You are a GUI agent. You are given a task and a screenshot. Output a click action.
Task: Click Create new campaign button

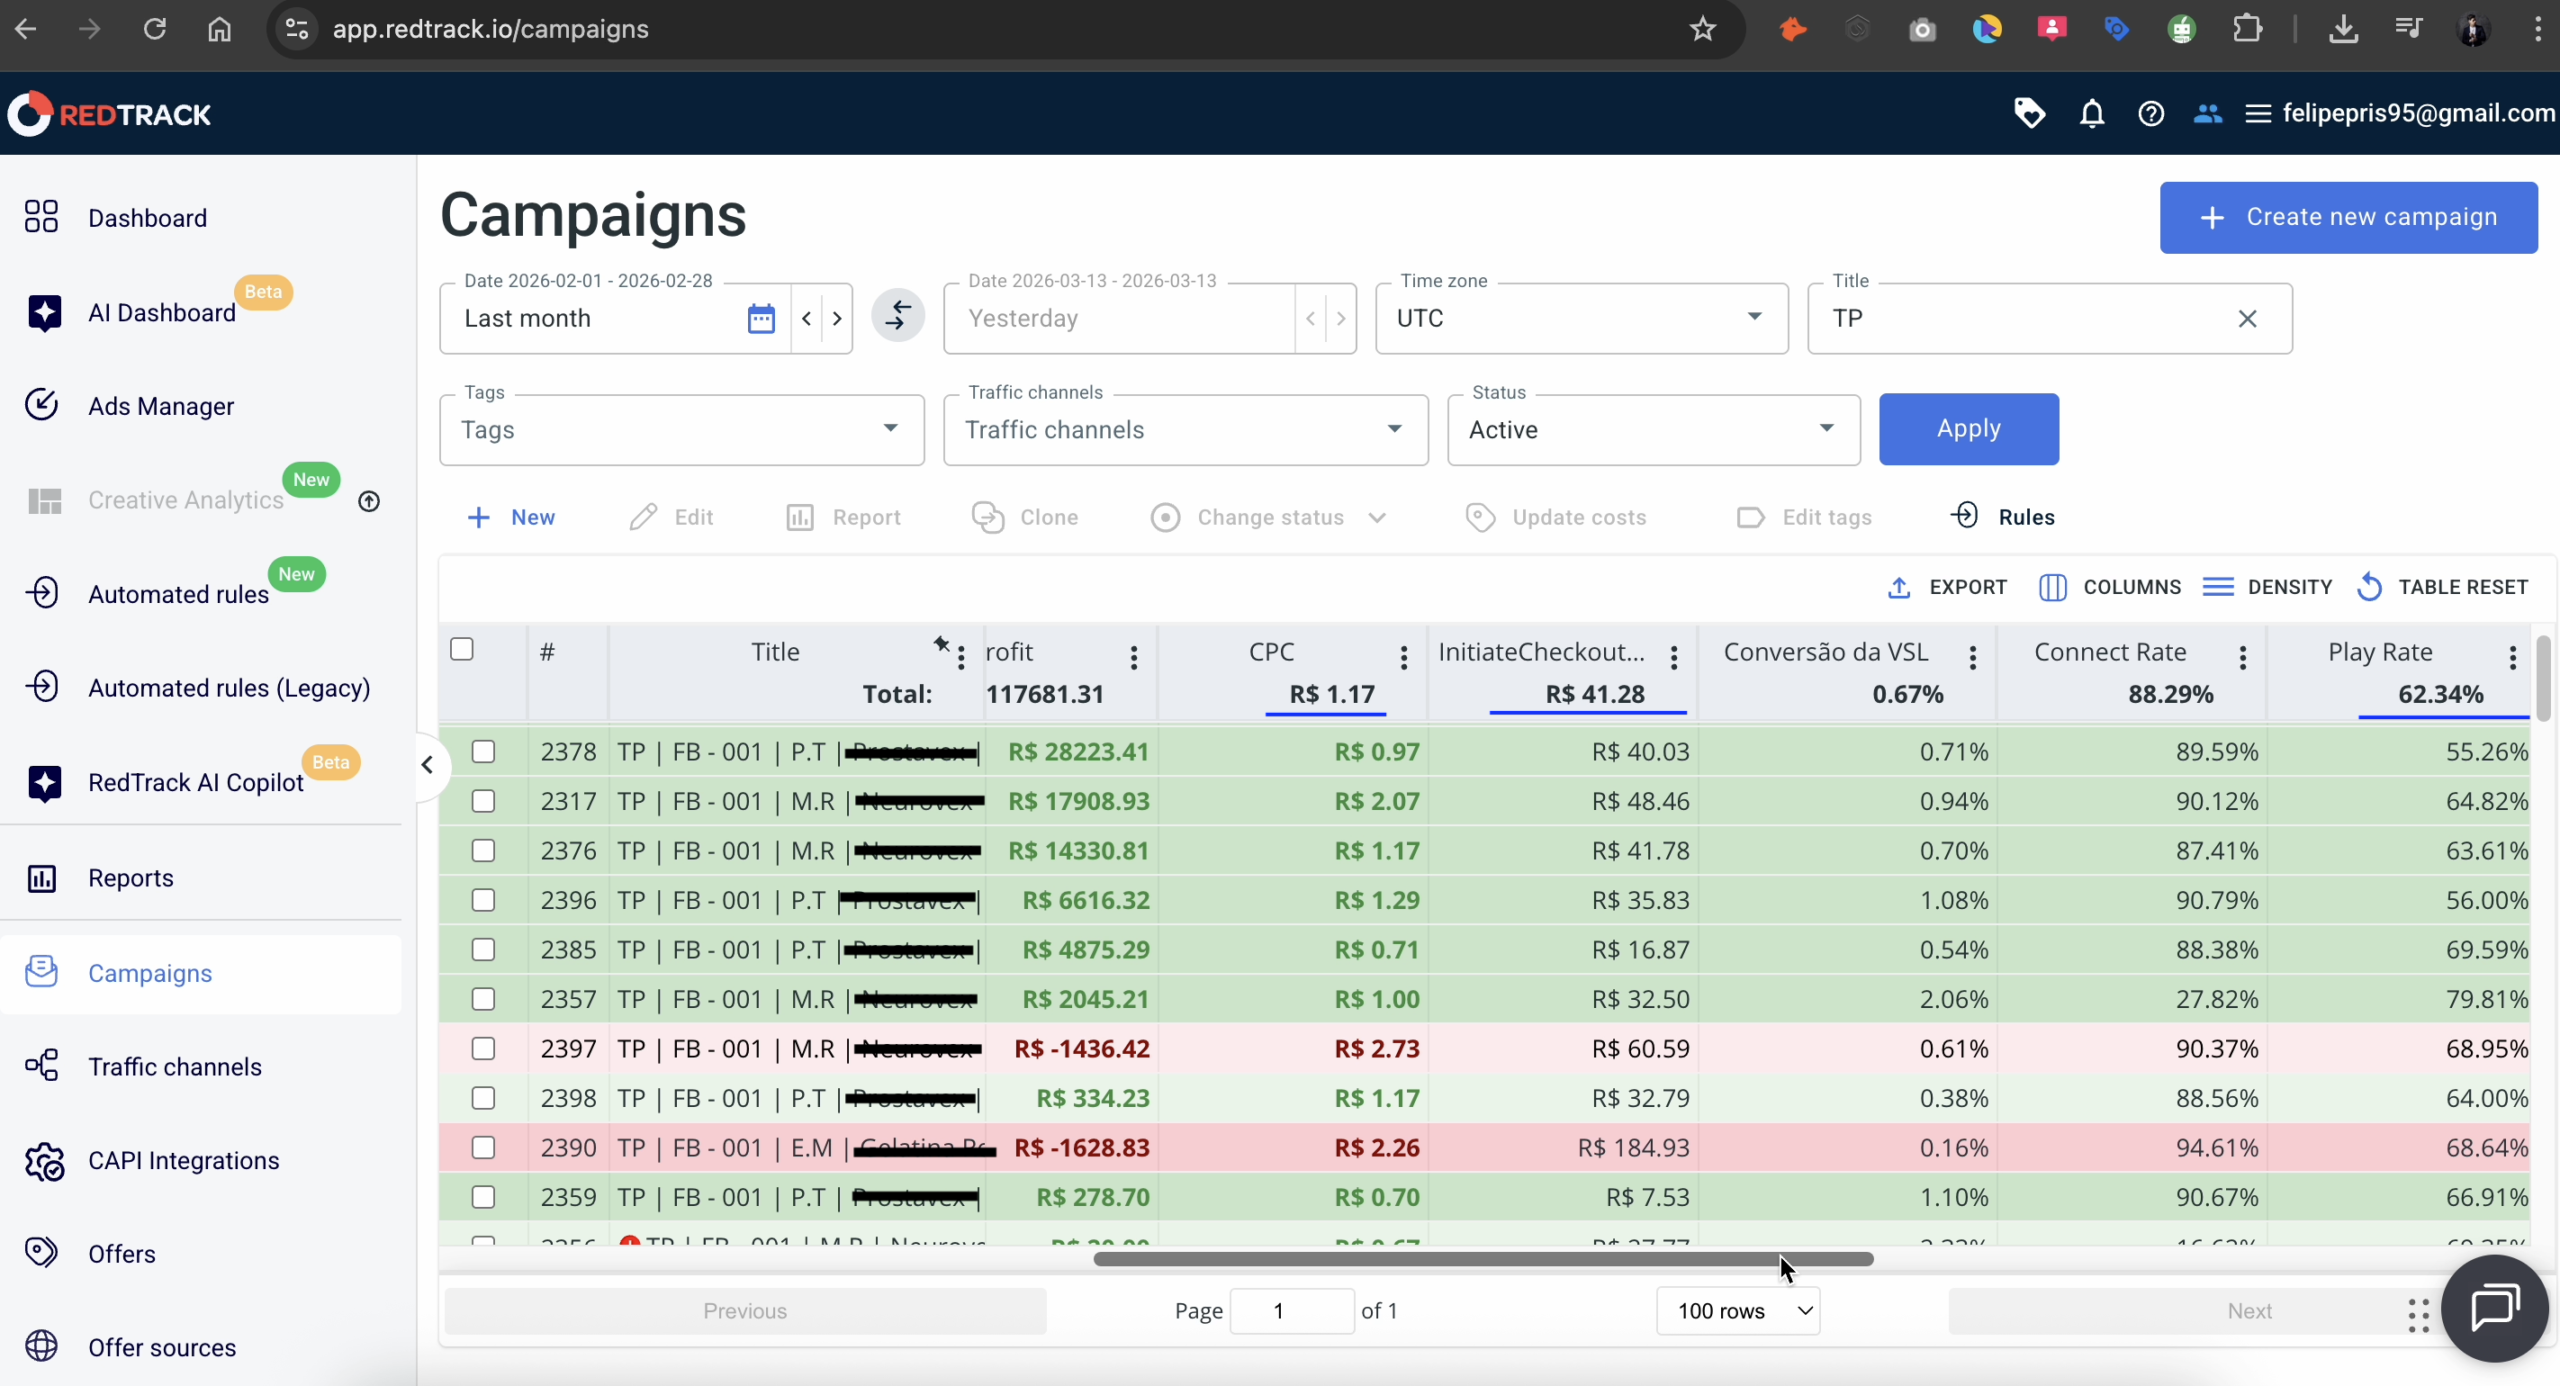(x=2347, y=217)
